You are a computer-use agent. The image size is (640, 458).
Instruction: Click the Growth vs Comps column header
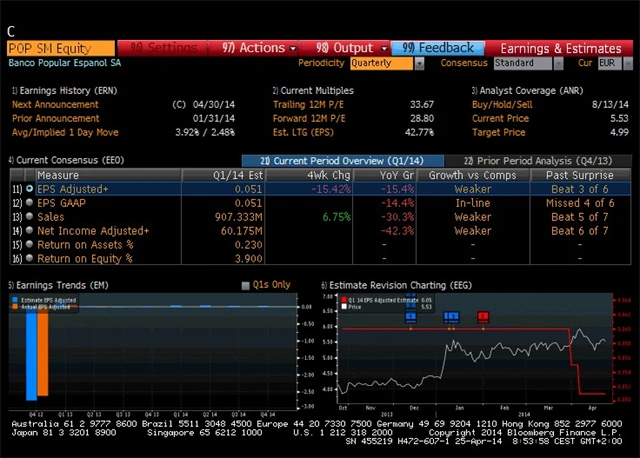click(x=473, y=175)
